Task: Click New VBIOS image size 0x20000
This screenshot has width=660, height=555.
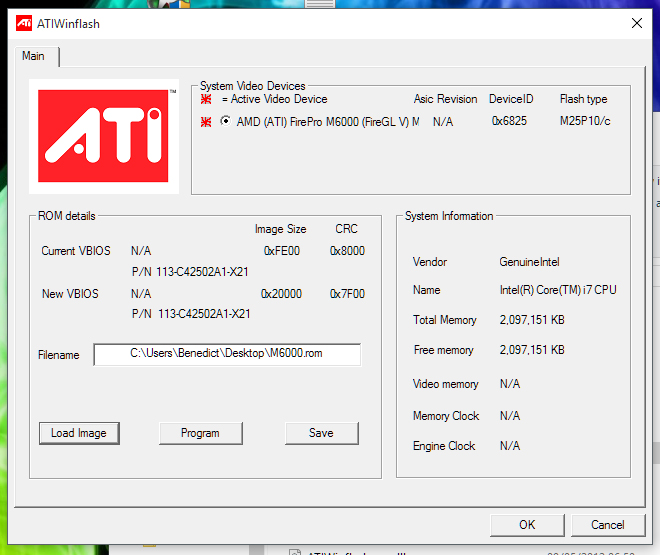Action: tap(281, 294)
